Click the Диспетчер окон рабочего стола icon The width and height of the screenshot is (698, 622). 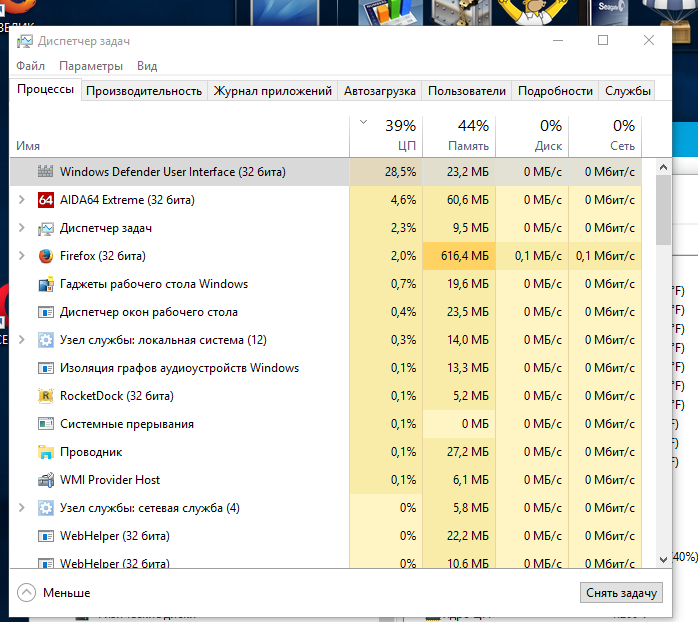pos(45,312)
